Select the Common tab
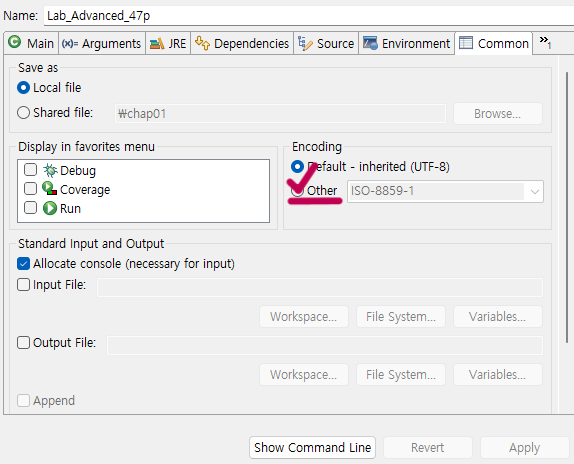574x464 pixels. click(493, 43)
